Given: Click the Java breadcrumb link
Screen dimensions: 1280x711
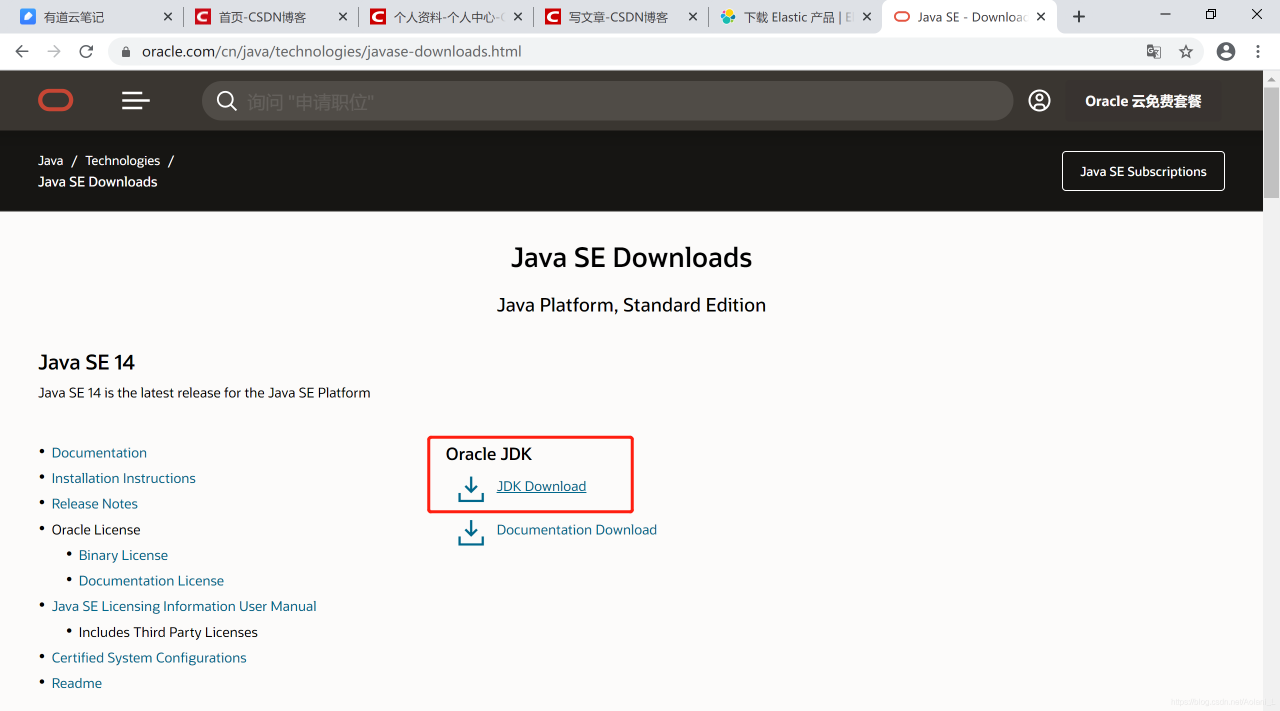Looking at the screenshot, I should point(51,160).
